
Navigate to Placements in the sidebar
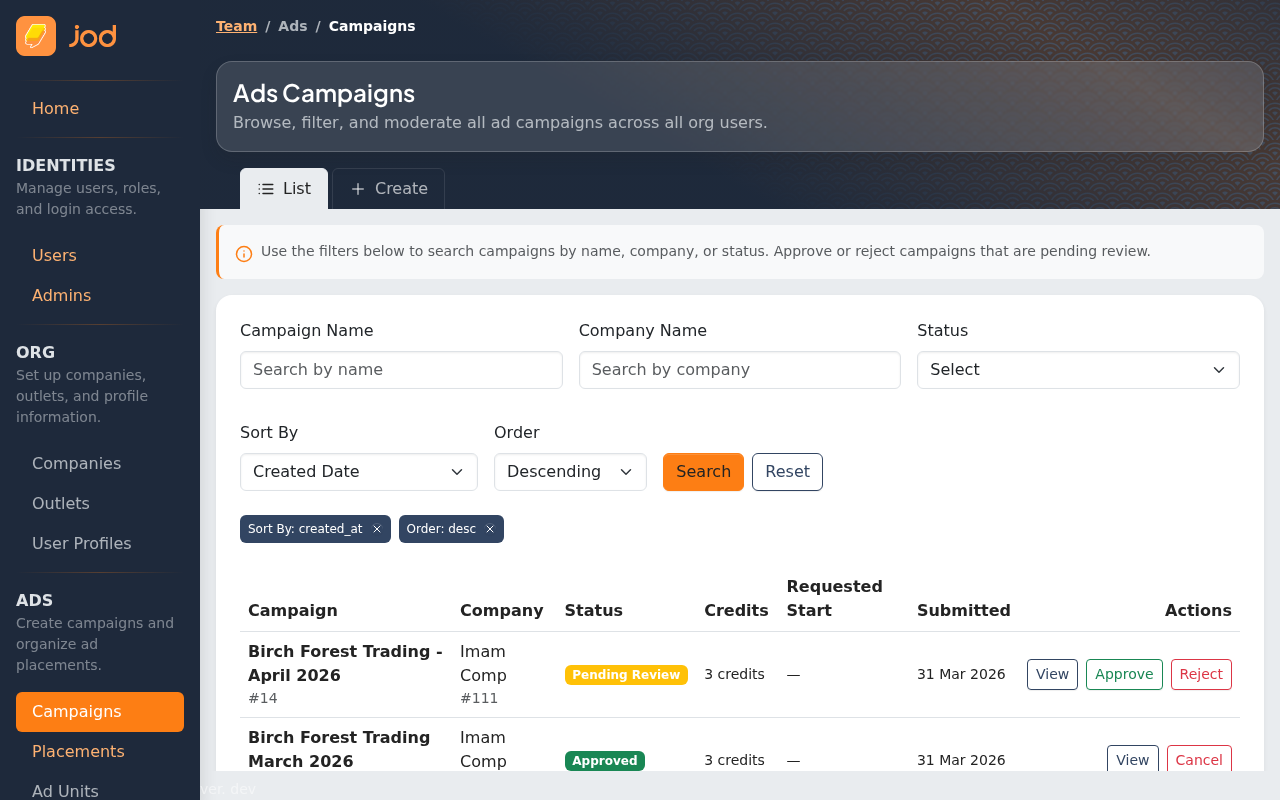click(x=78, y=751)
